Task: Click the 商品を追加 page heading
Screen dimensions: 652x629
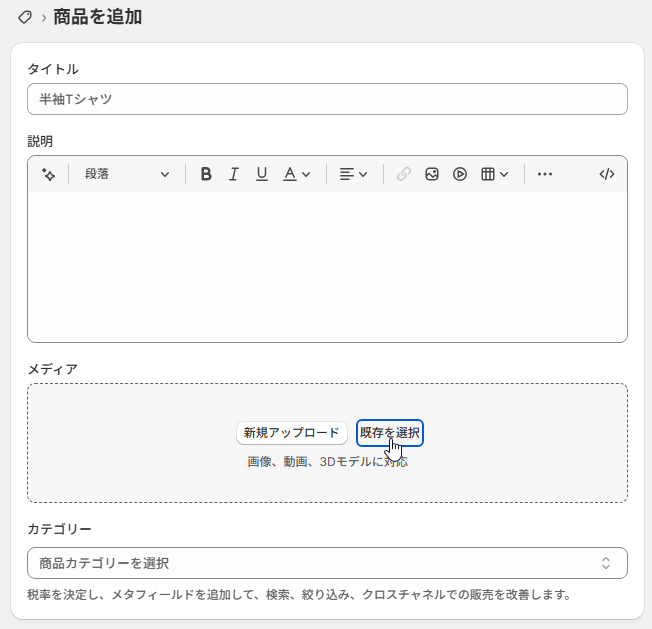Action: [x=98, y=17]
